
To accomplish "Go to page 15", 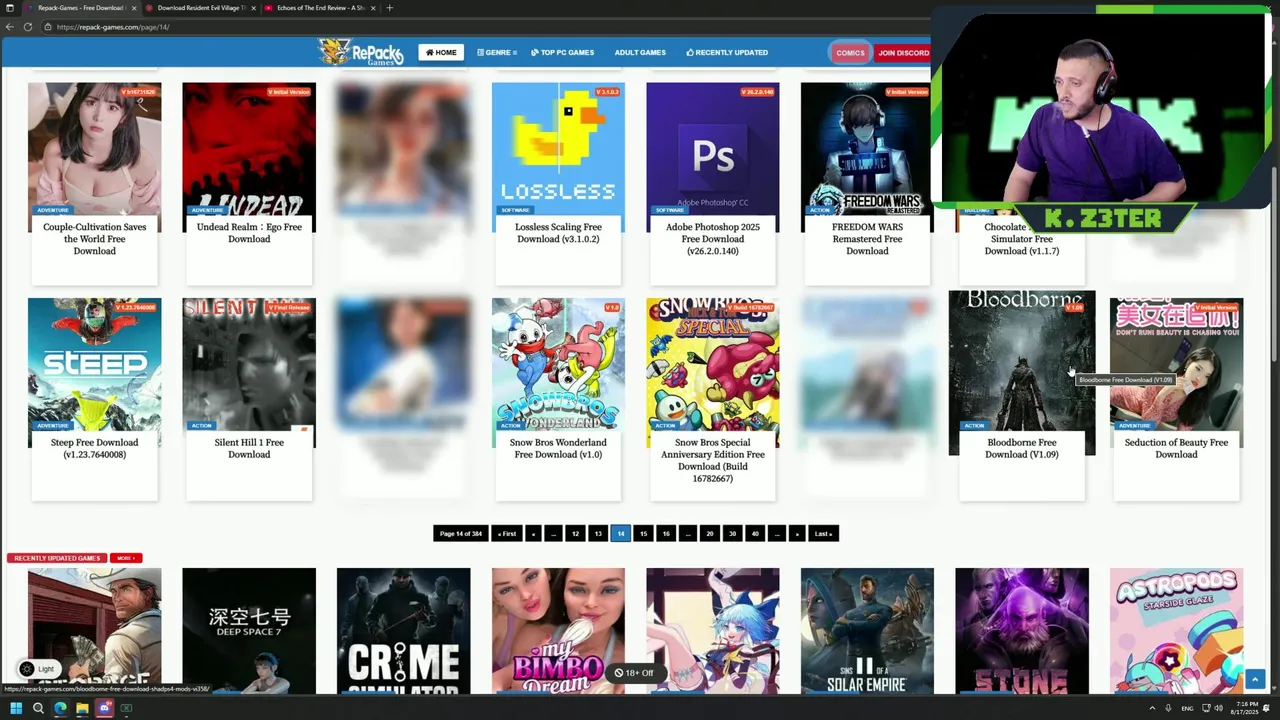I will pyautogui.click(x=643, y=533).
